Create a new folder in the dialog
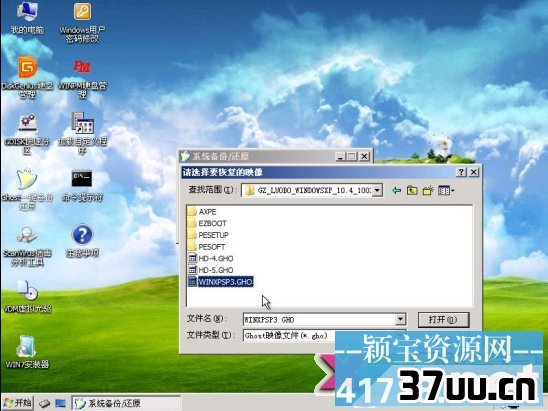This screenshot has height=411, width=548. click(428, 190)
